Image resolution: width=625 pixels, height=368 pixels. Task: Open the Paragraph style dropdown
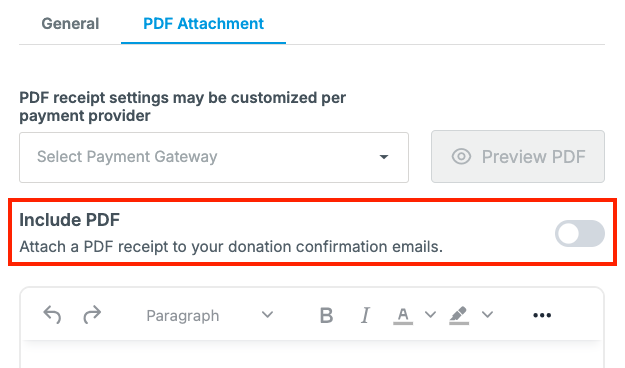(x=210, y=315)
